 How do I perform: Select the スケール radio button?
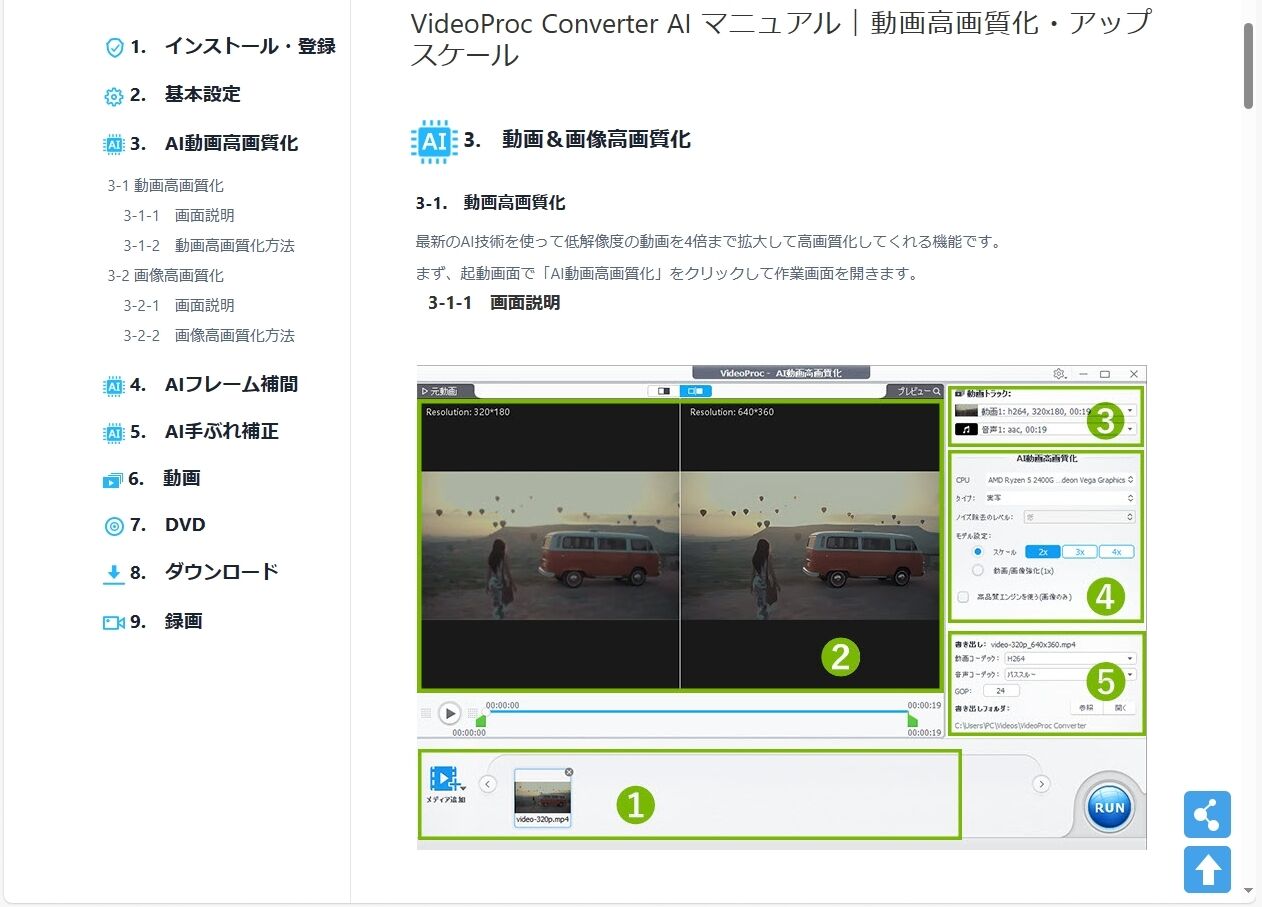[x=978, y=551]
